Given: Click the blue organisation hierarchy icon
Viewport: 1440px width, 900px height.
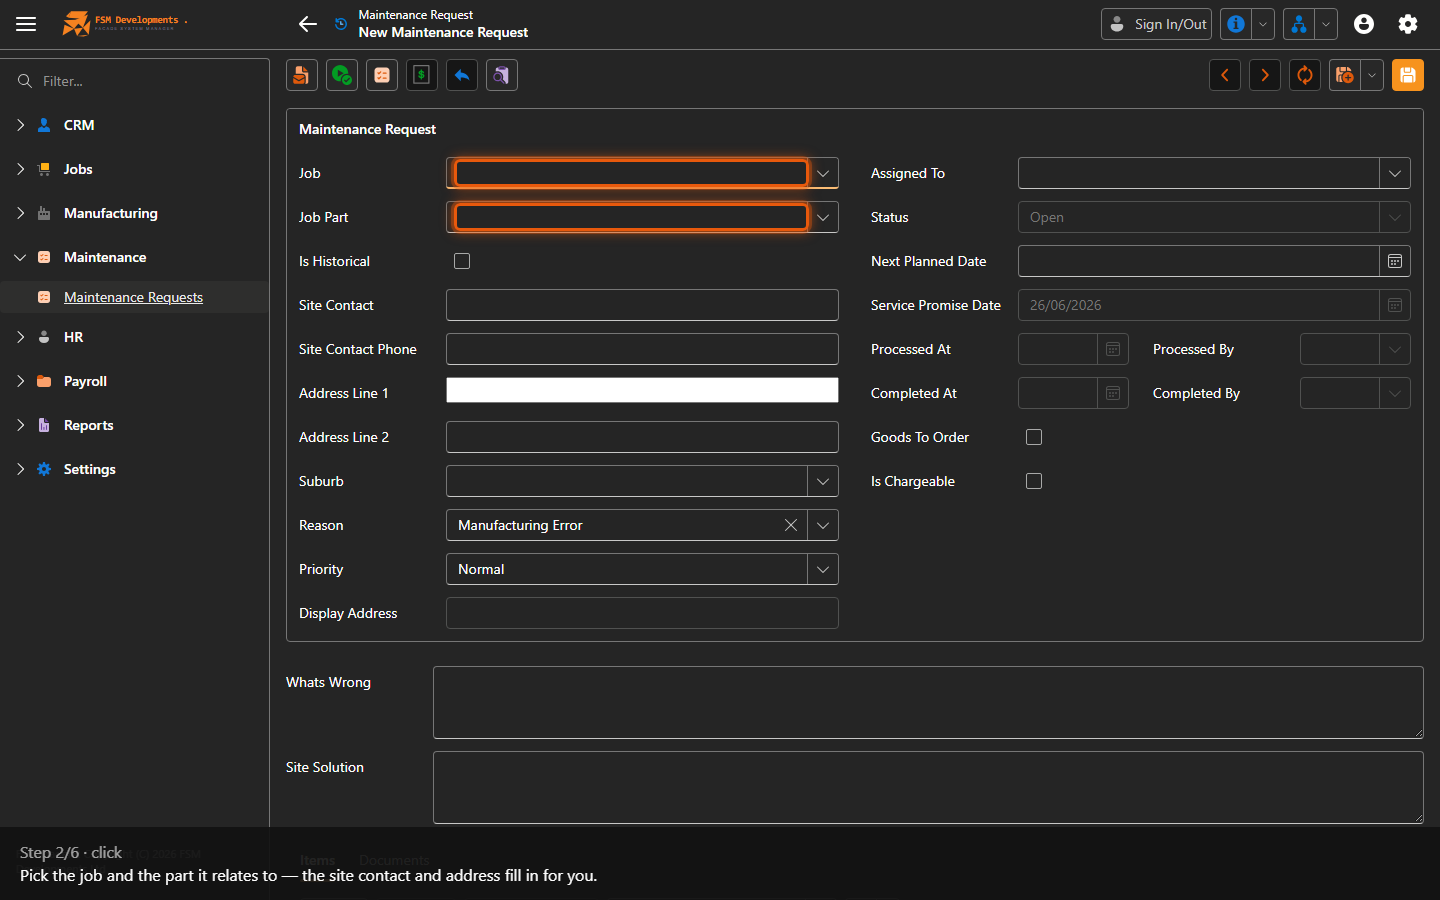Looking at the screenshot, I should click(x=1298, y=24).
